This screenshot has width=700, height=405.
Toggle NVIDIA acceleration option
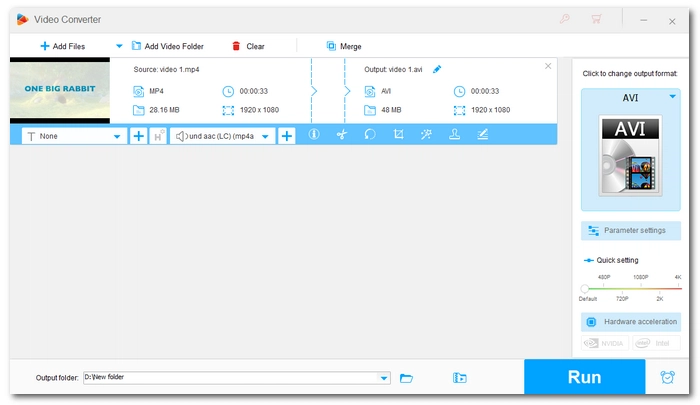(604, 343)
